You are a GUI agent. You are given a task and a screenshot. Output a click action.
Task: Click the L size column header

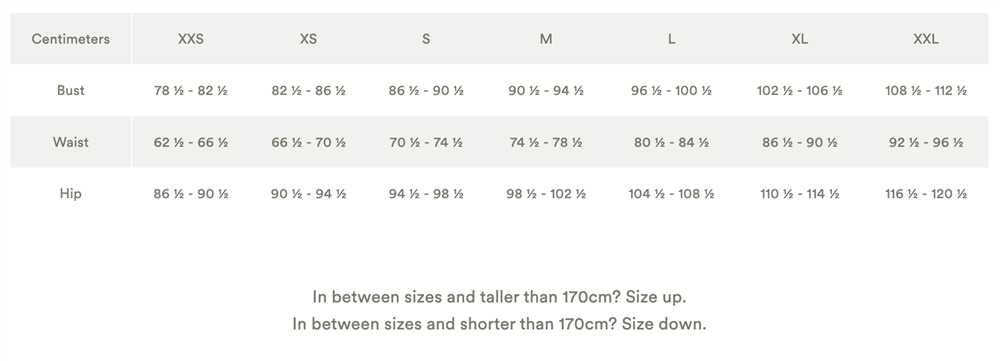tap(672, 39)
